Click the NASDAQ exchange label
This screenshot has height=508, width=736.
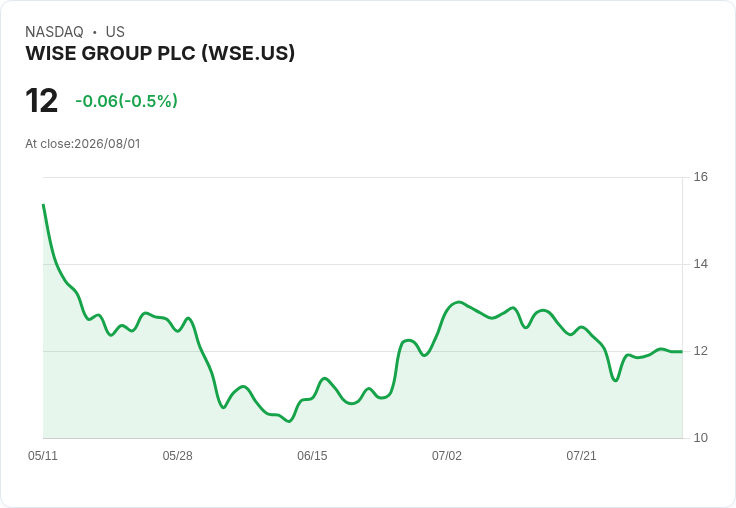click(54, 31)
